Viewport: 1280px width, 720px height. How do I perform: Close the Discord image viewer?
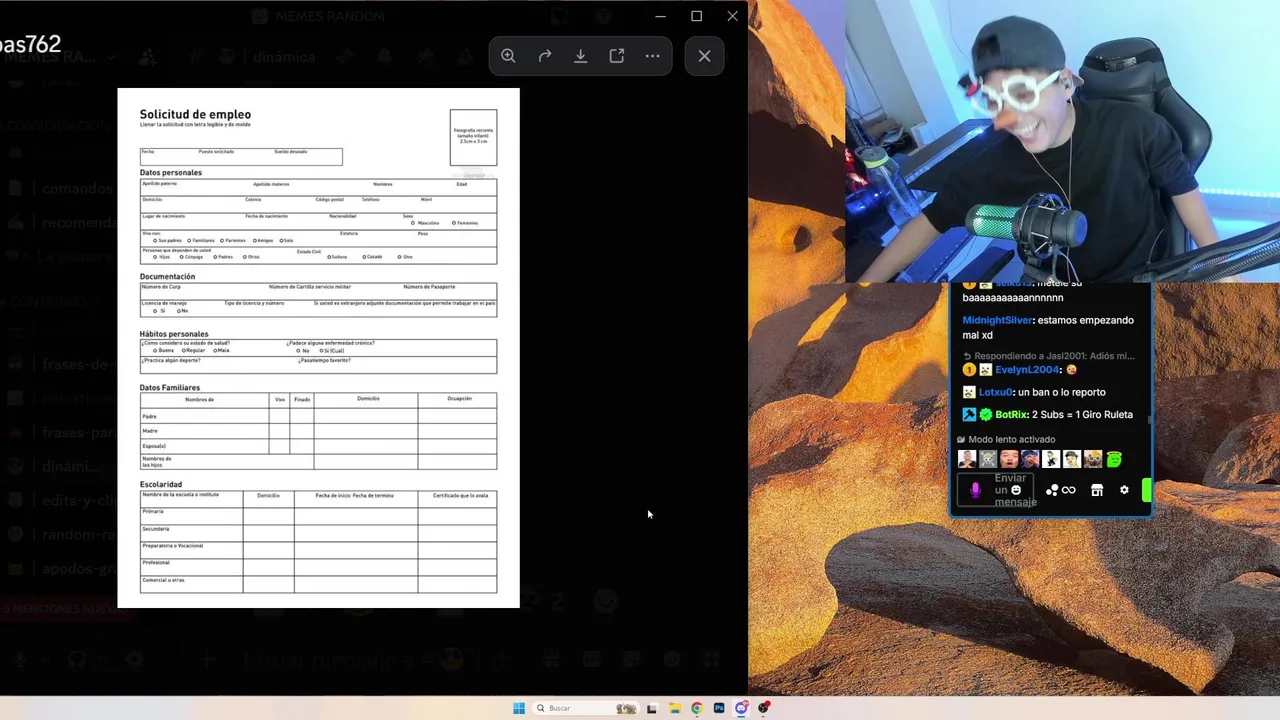pyautogui.click(x=704, y=56)
